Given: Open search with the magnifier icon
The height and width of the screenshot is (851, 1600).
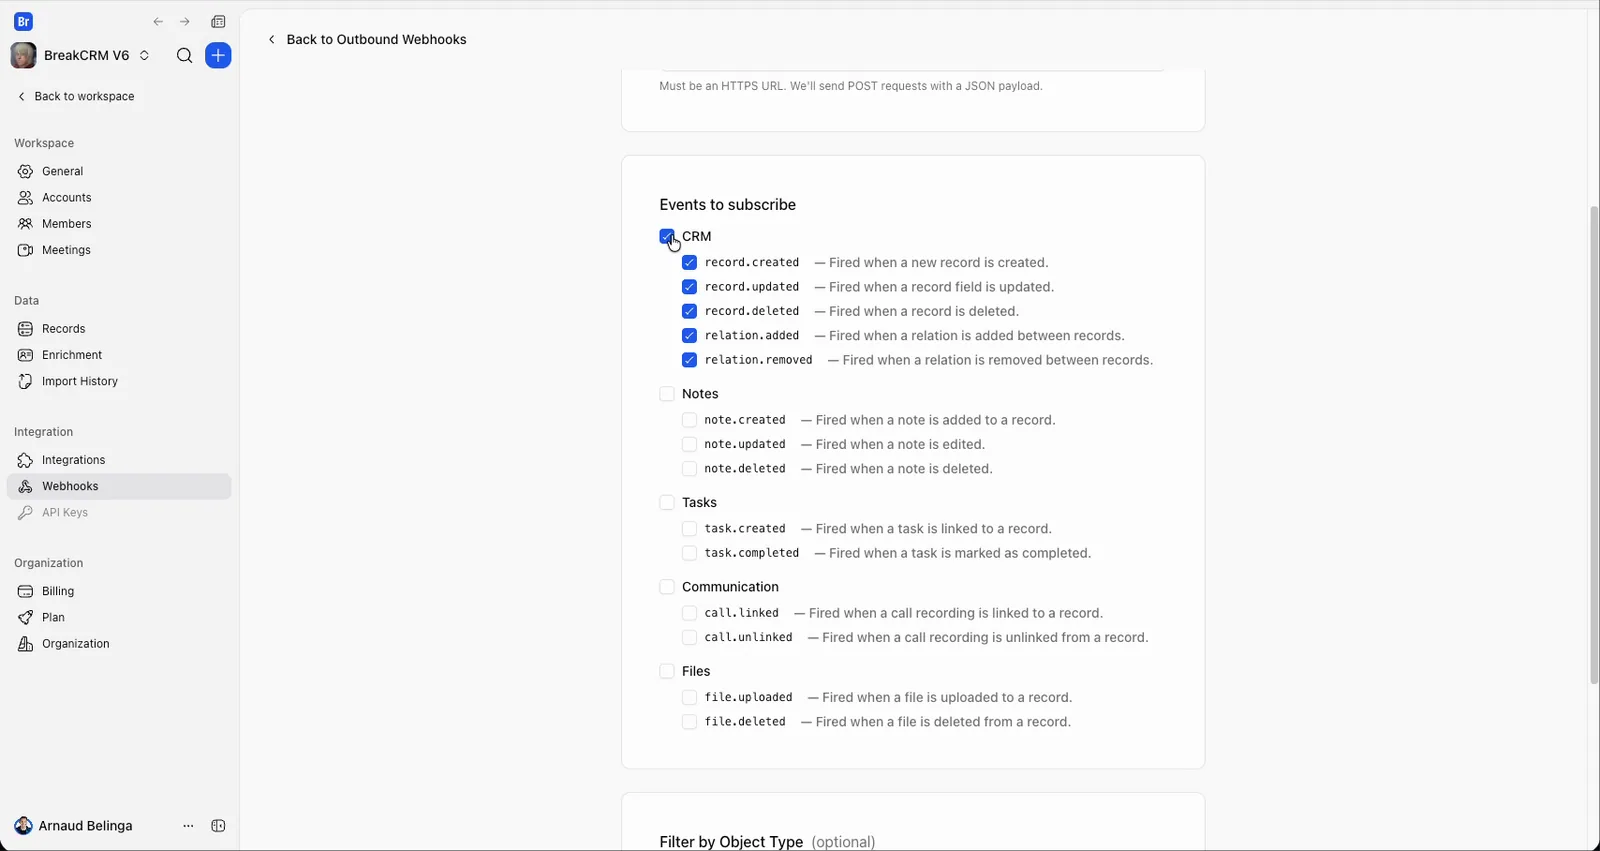Looking at the screenshot, I should (x=184, y=56).
